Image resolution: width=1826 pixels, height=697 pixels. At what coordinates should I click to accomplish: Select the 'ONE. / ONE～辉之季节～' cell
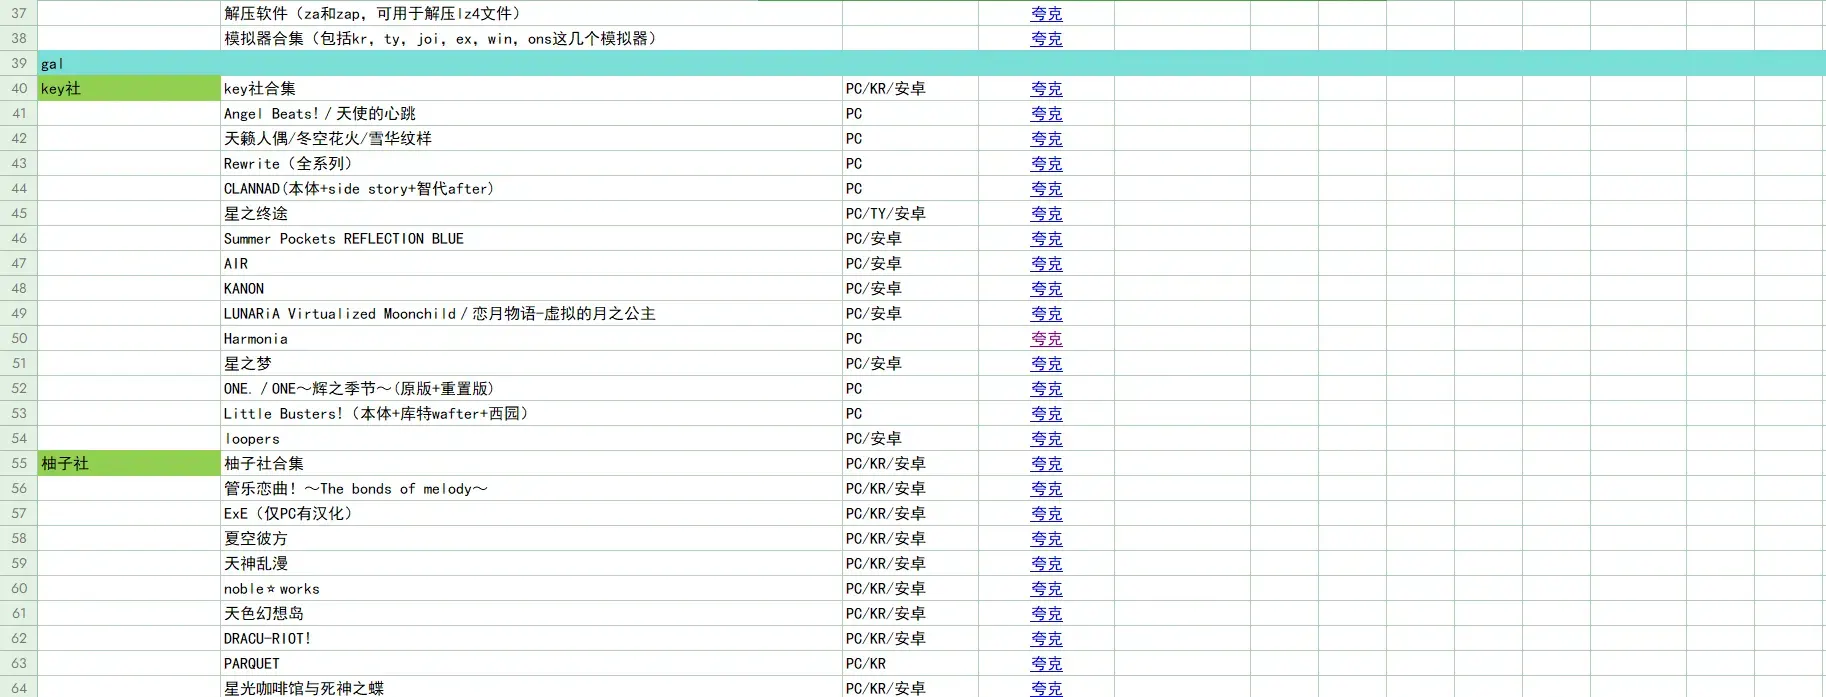pyautogui.click(x=531, y=388)
